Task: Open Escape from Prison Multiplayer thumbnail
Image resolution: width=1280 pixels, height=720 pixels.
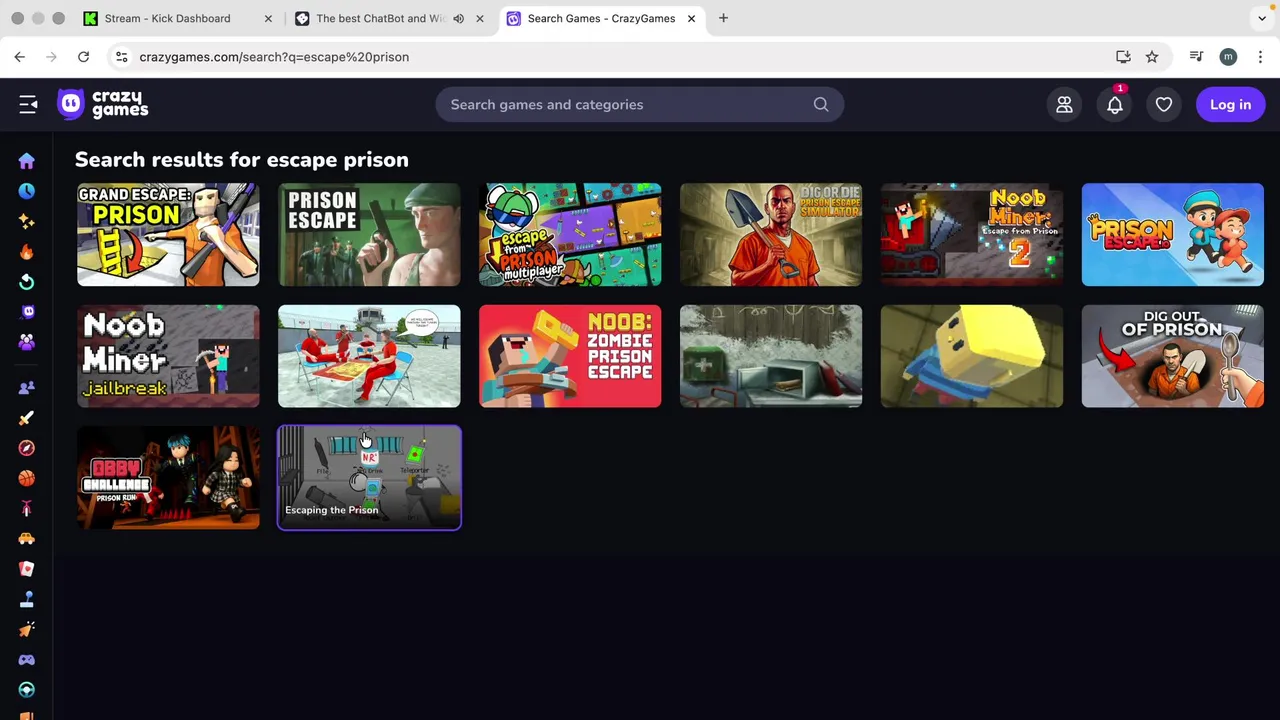Action: coord(570,234)
